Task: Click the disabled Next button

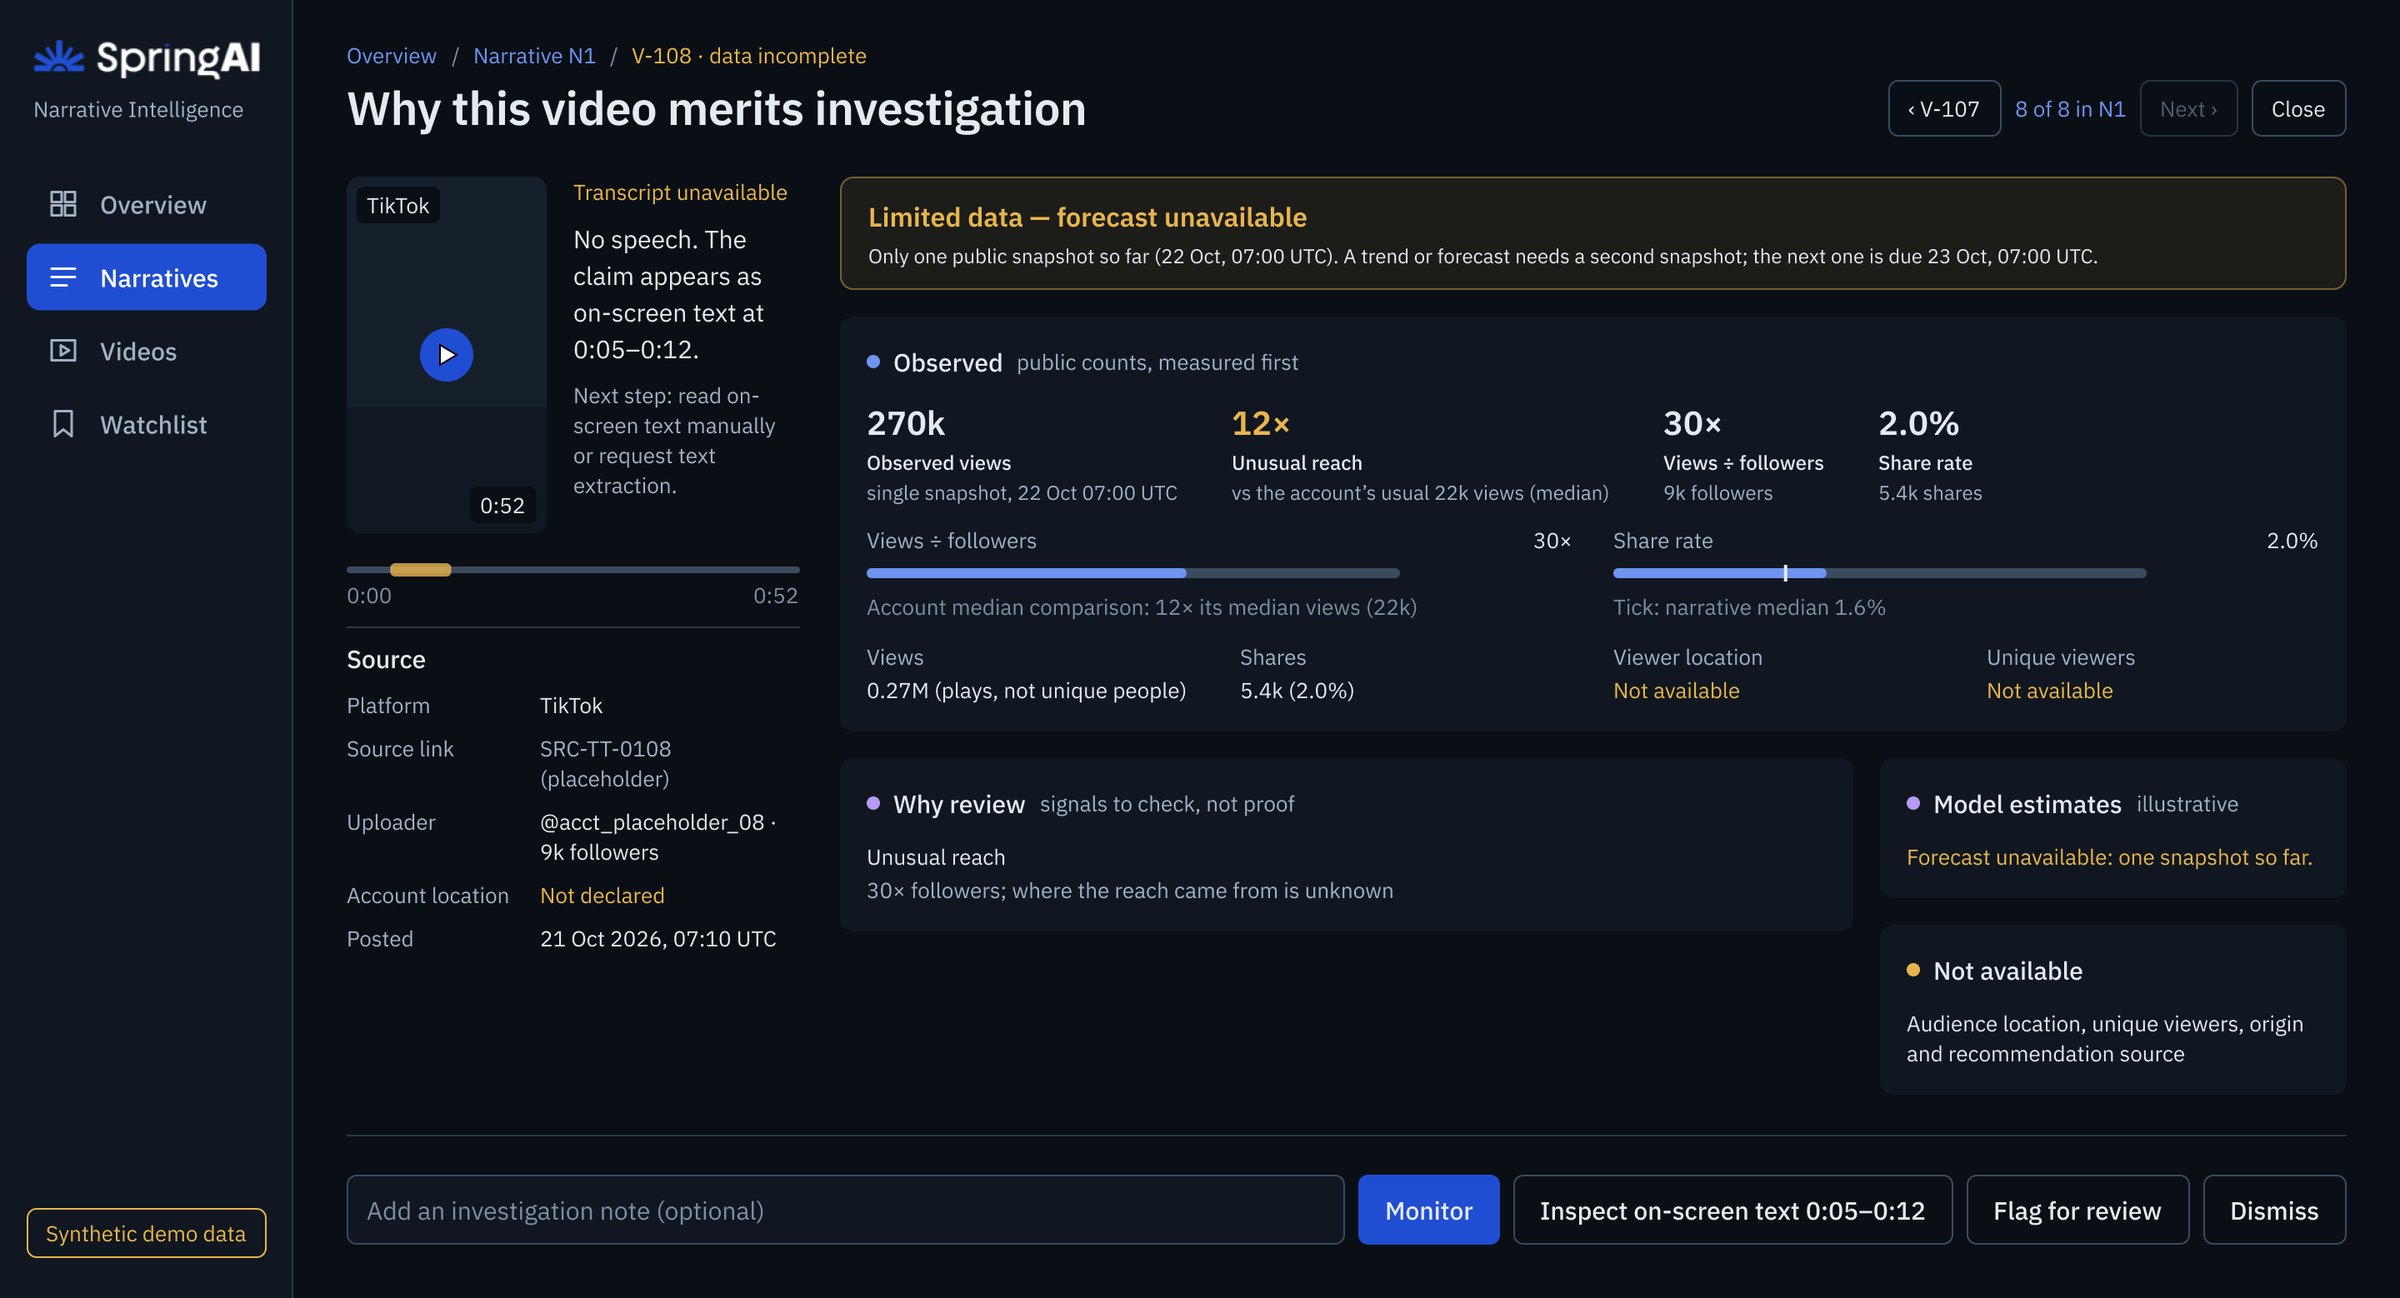Action: point(2188,108)
